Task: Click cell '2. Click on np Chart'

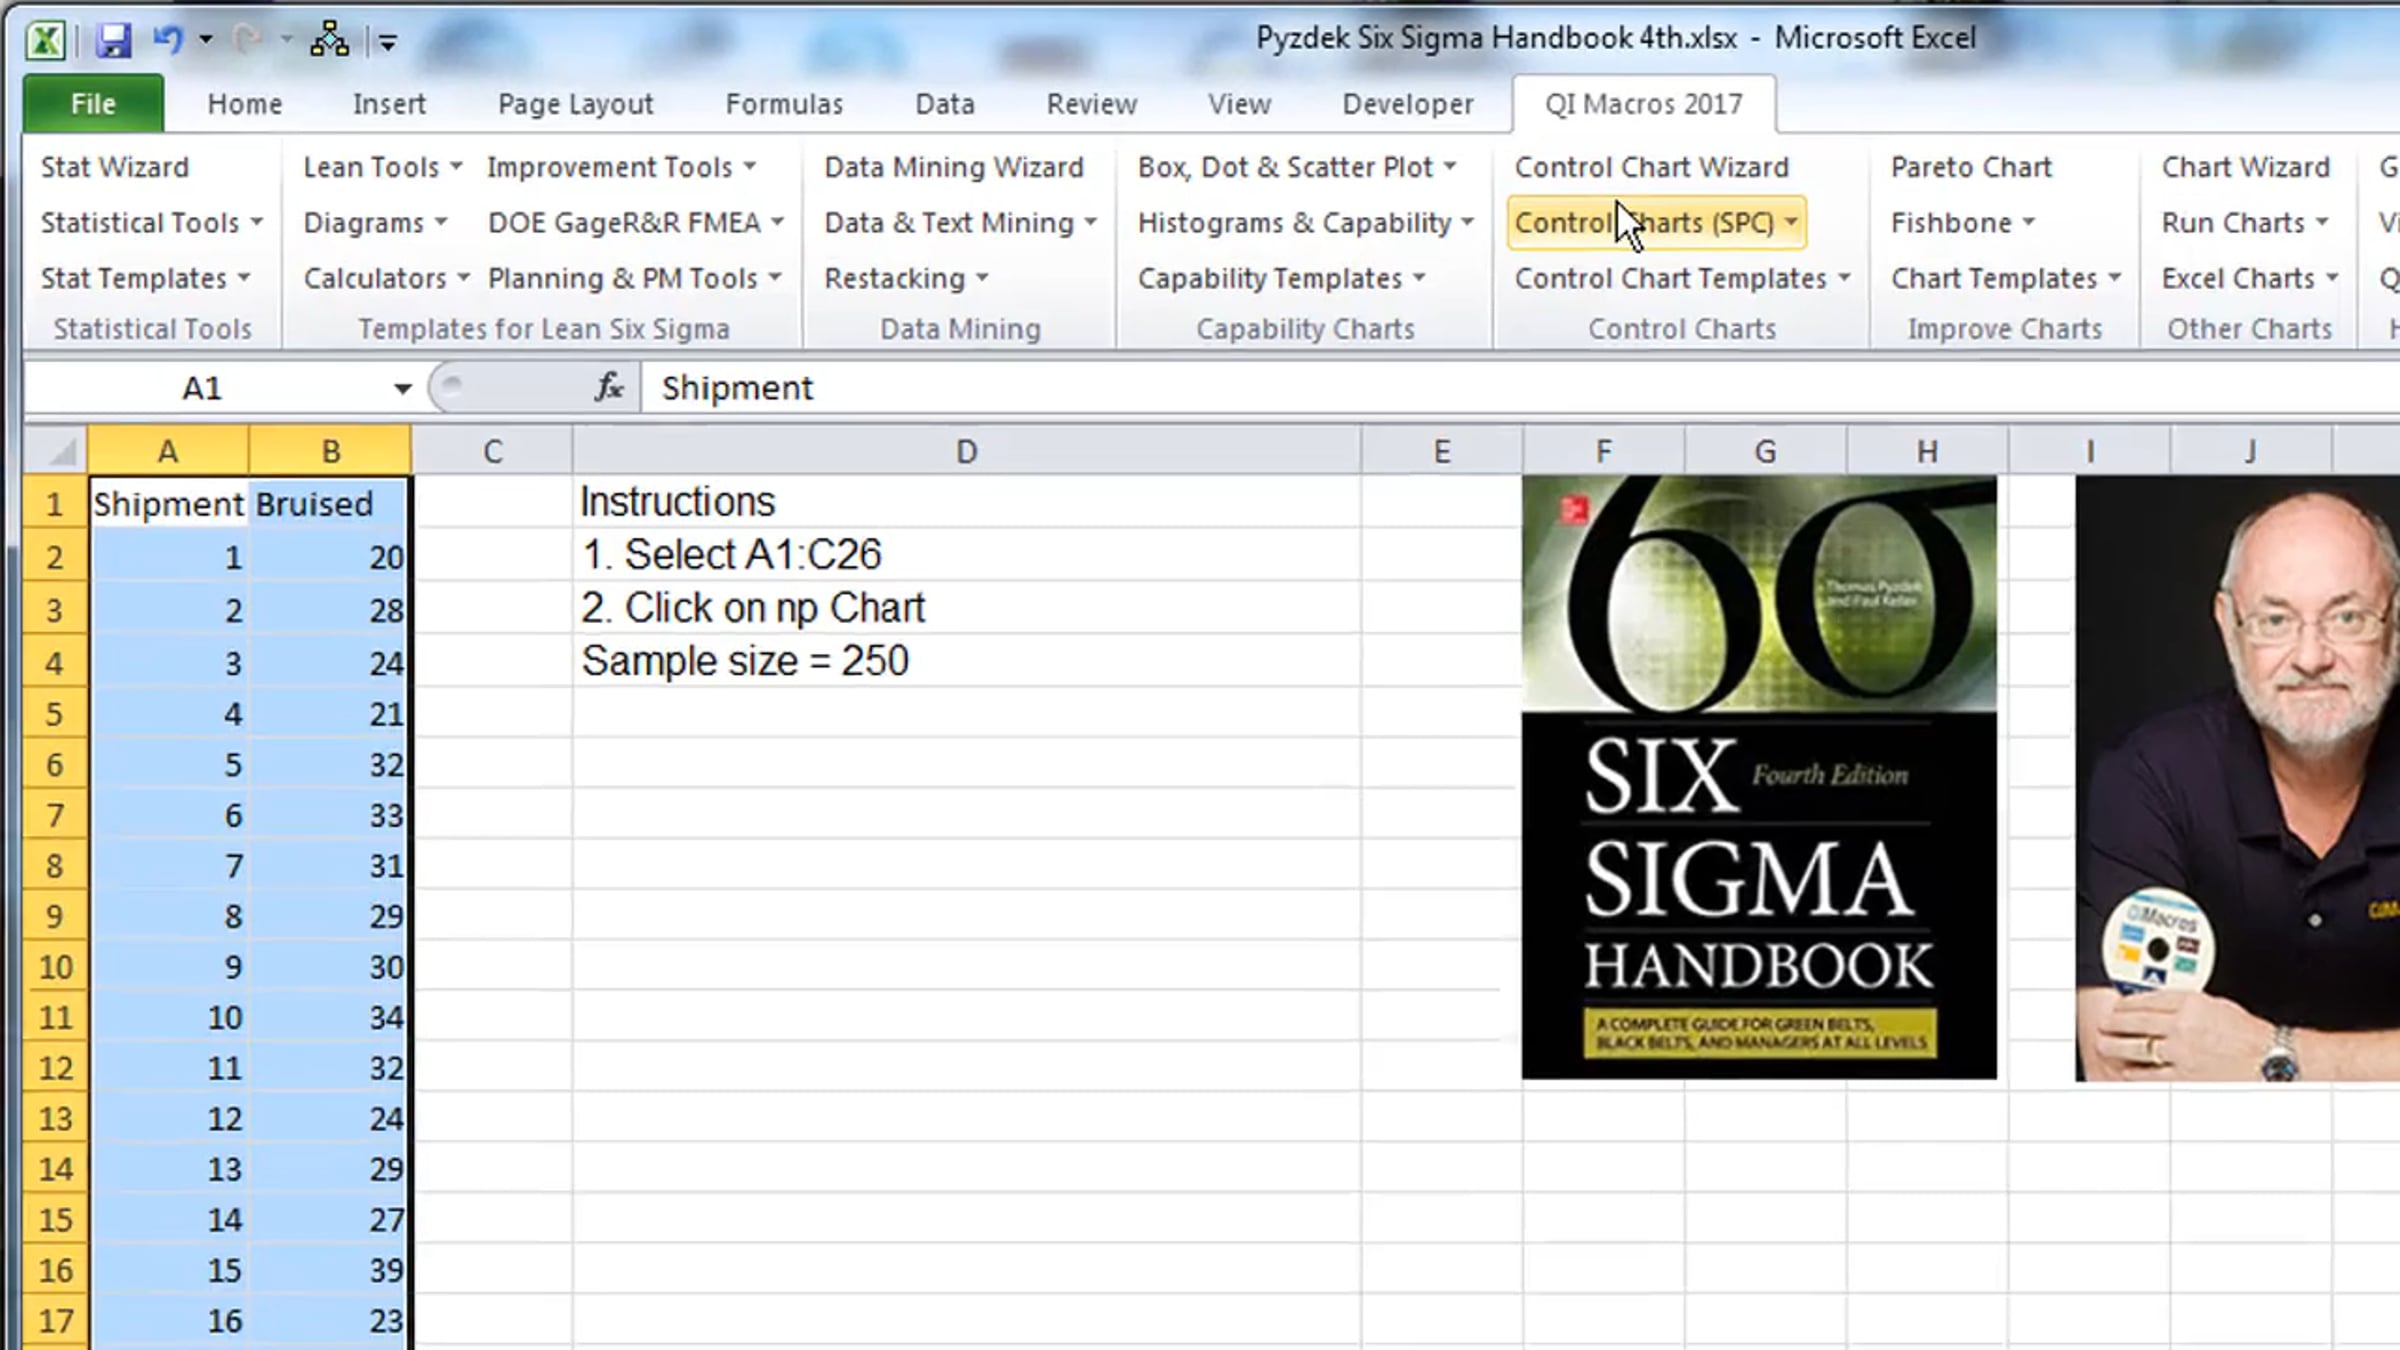Action: [966, 608]
